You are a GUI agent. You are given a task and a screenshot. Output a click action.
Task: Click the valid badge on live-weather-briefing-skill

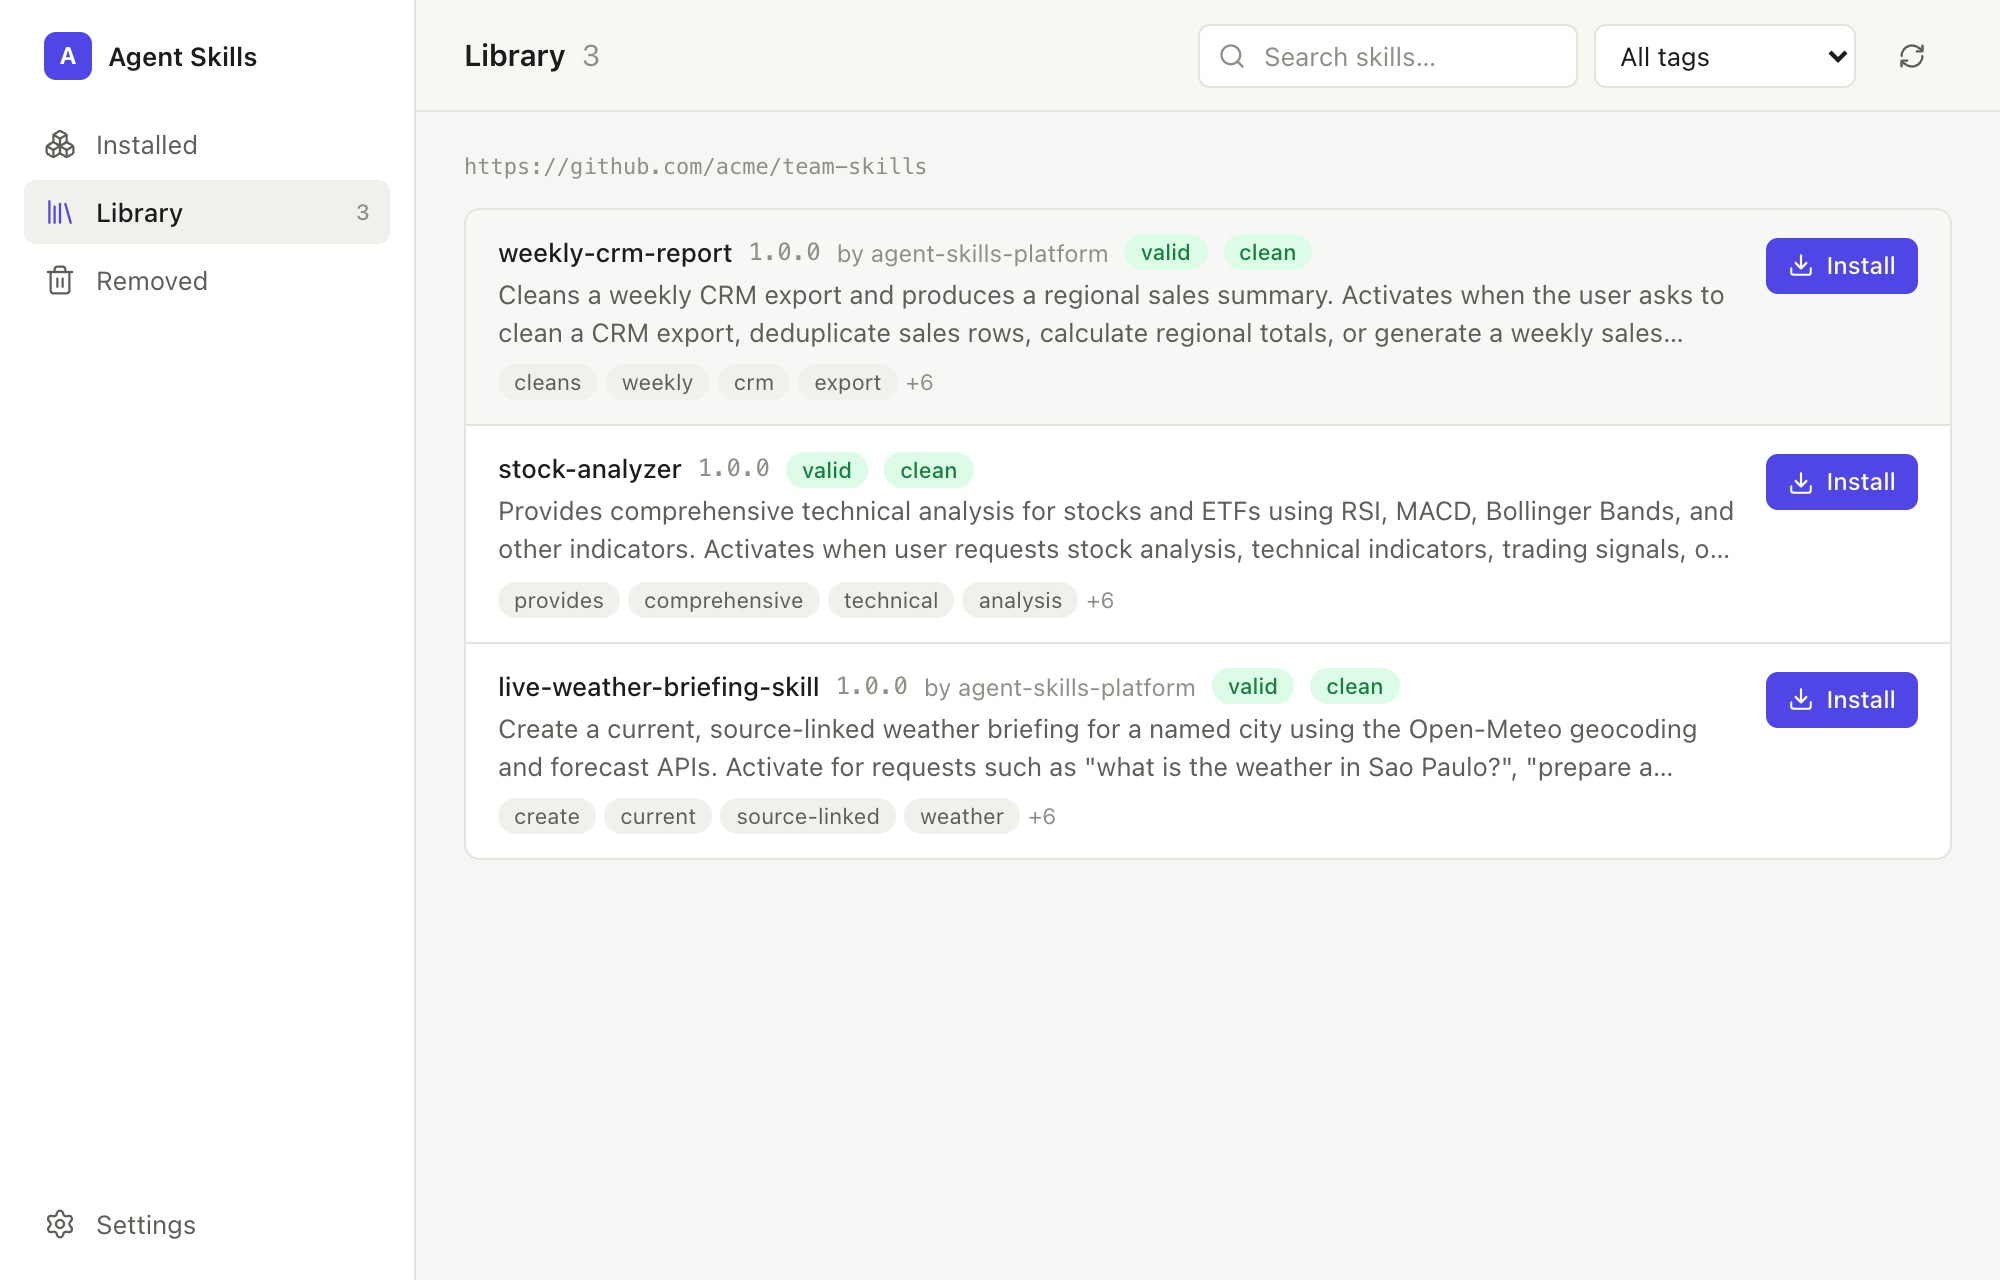[x=1253, y=686]
